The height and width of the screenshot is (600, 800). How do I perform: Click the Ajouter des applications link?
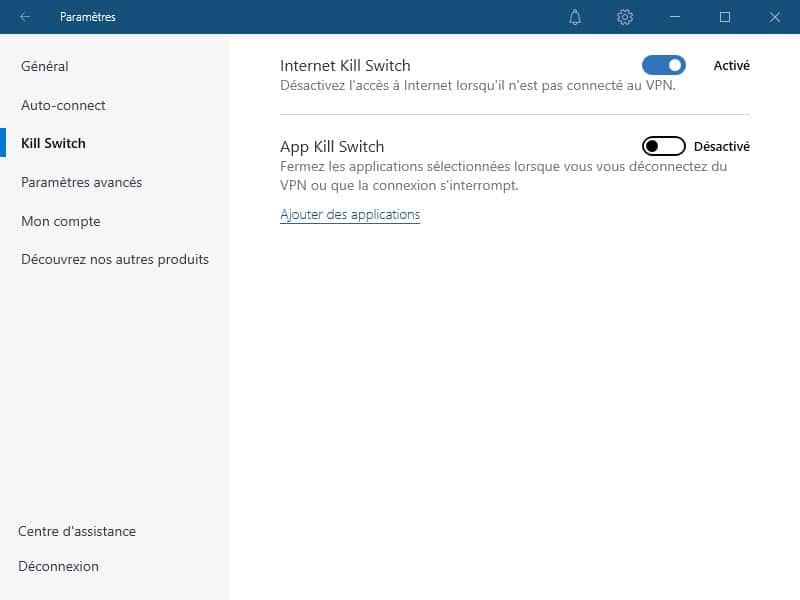(x=350, y=215)
